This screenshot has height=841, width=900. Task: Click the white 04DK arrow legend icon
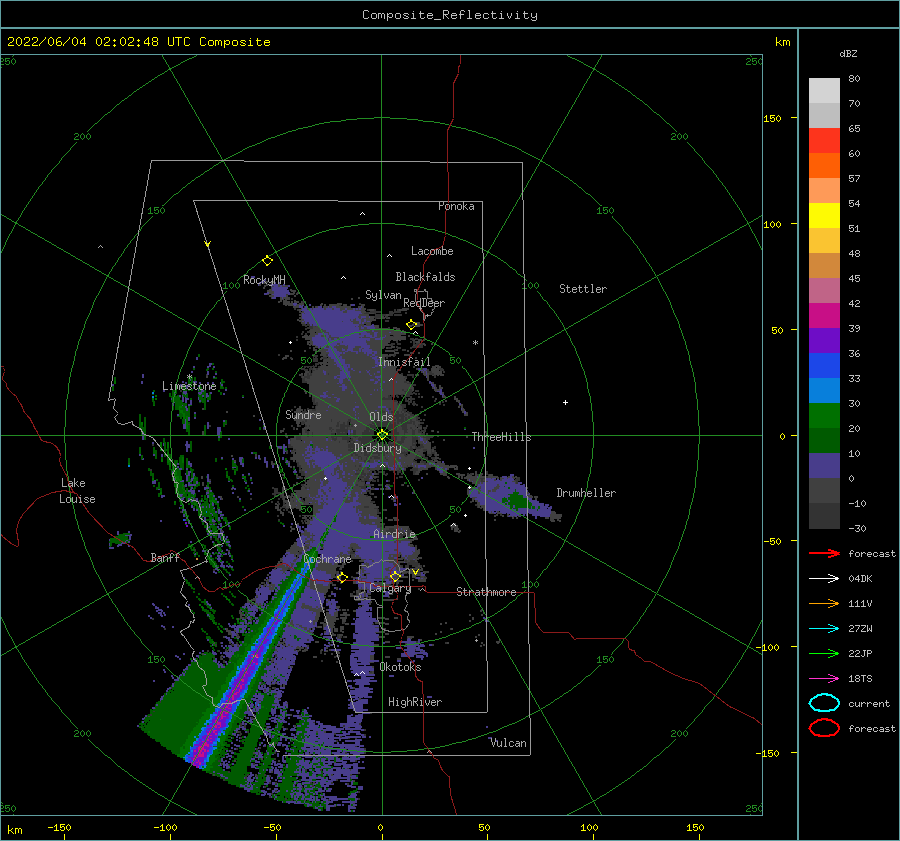(x=824, y=579)
